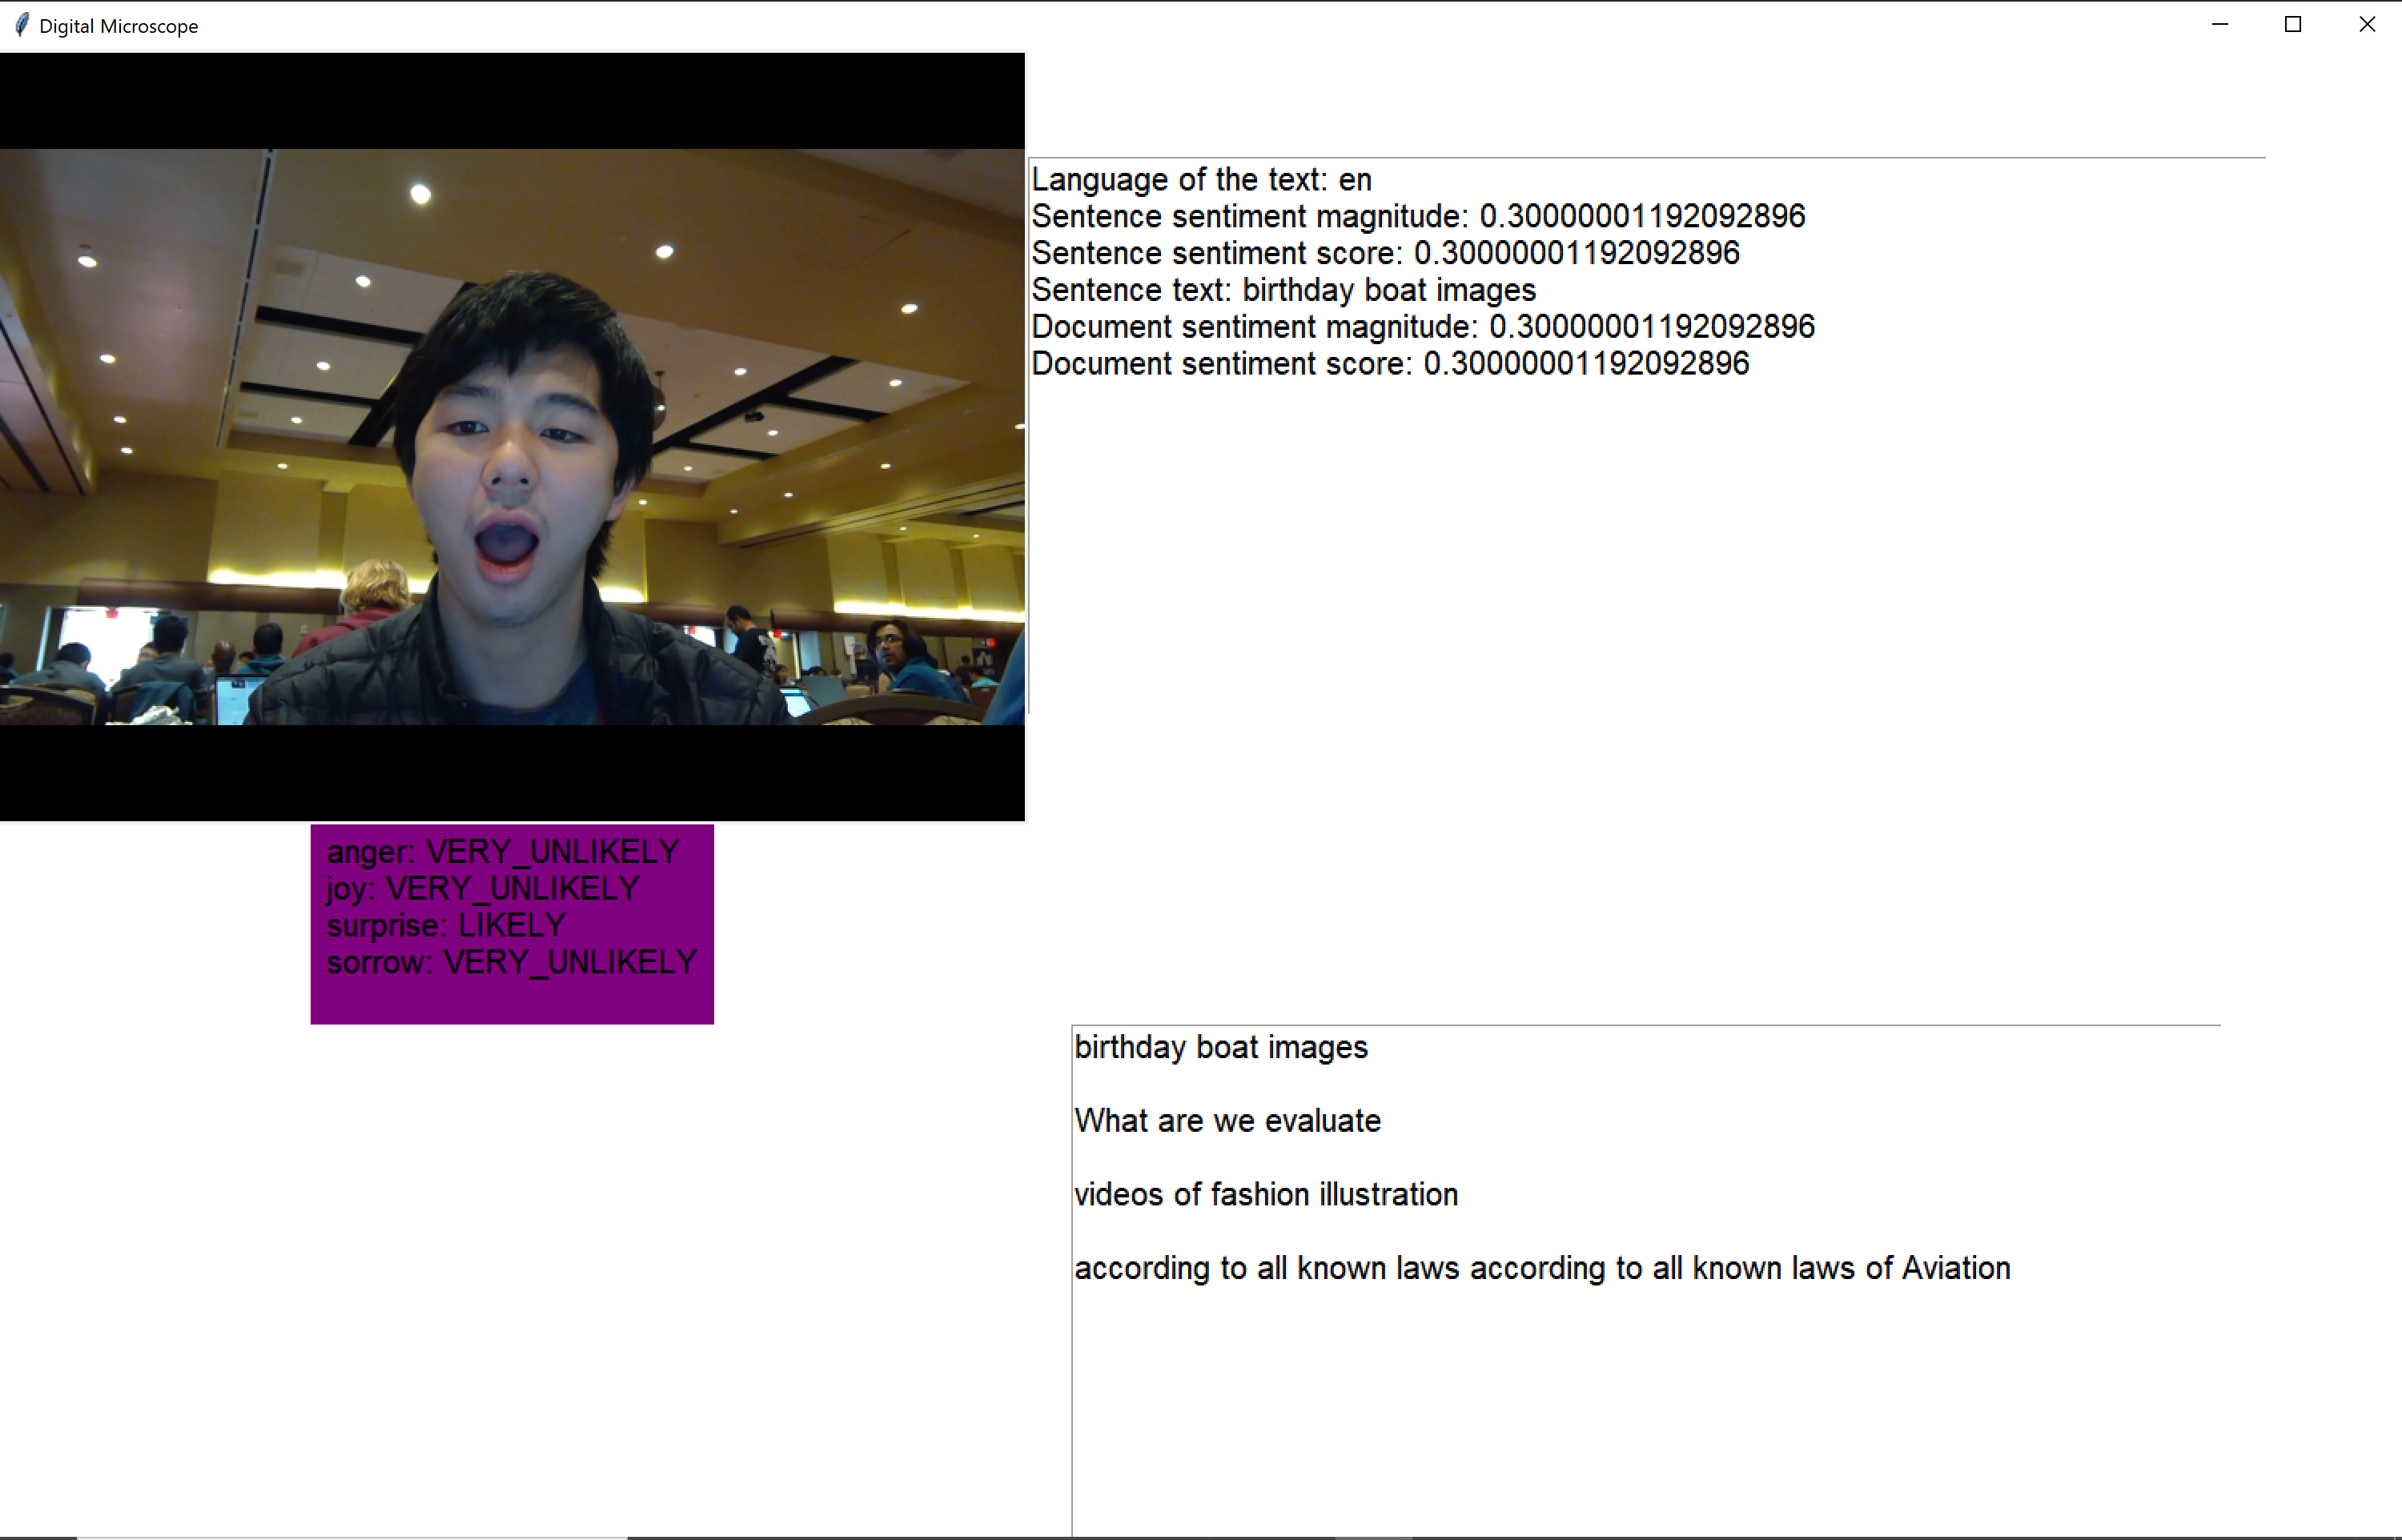Place cursor on Document sentiment score line
This screenshot has height=1540, width=2402.
point(1390,365)
